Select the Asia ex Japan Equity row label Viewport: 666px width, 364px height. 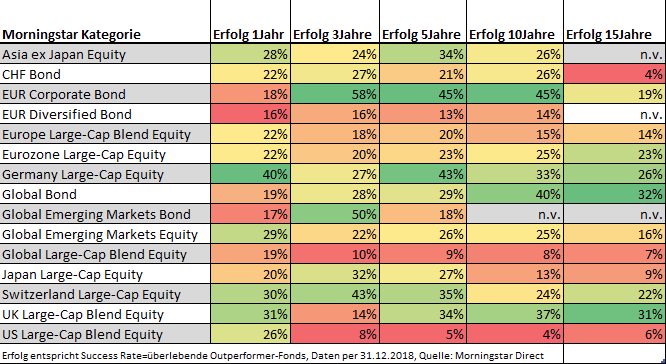[105, 54]
